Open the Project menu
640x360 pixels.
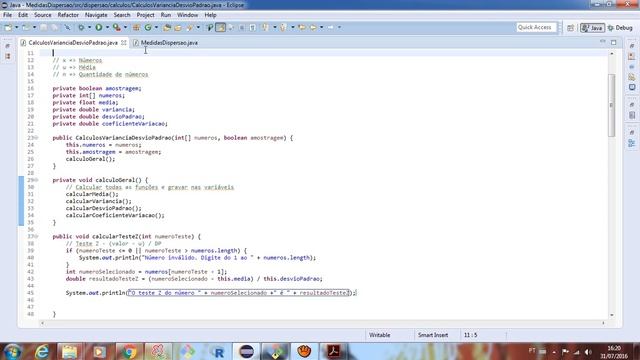point(145,15)
